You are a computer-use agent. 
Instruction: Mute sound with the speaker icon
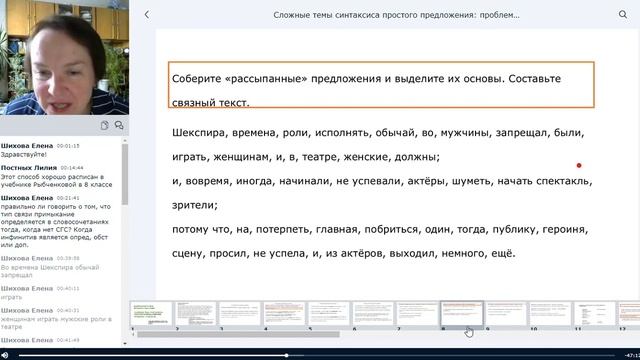point(4,356)
